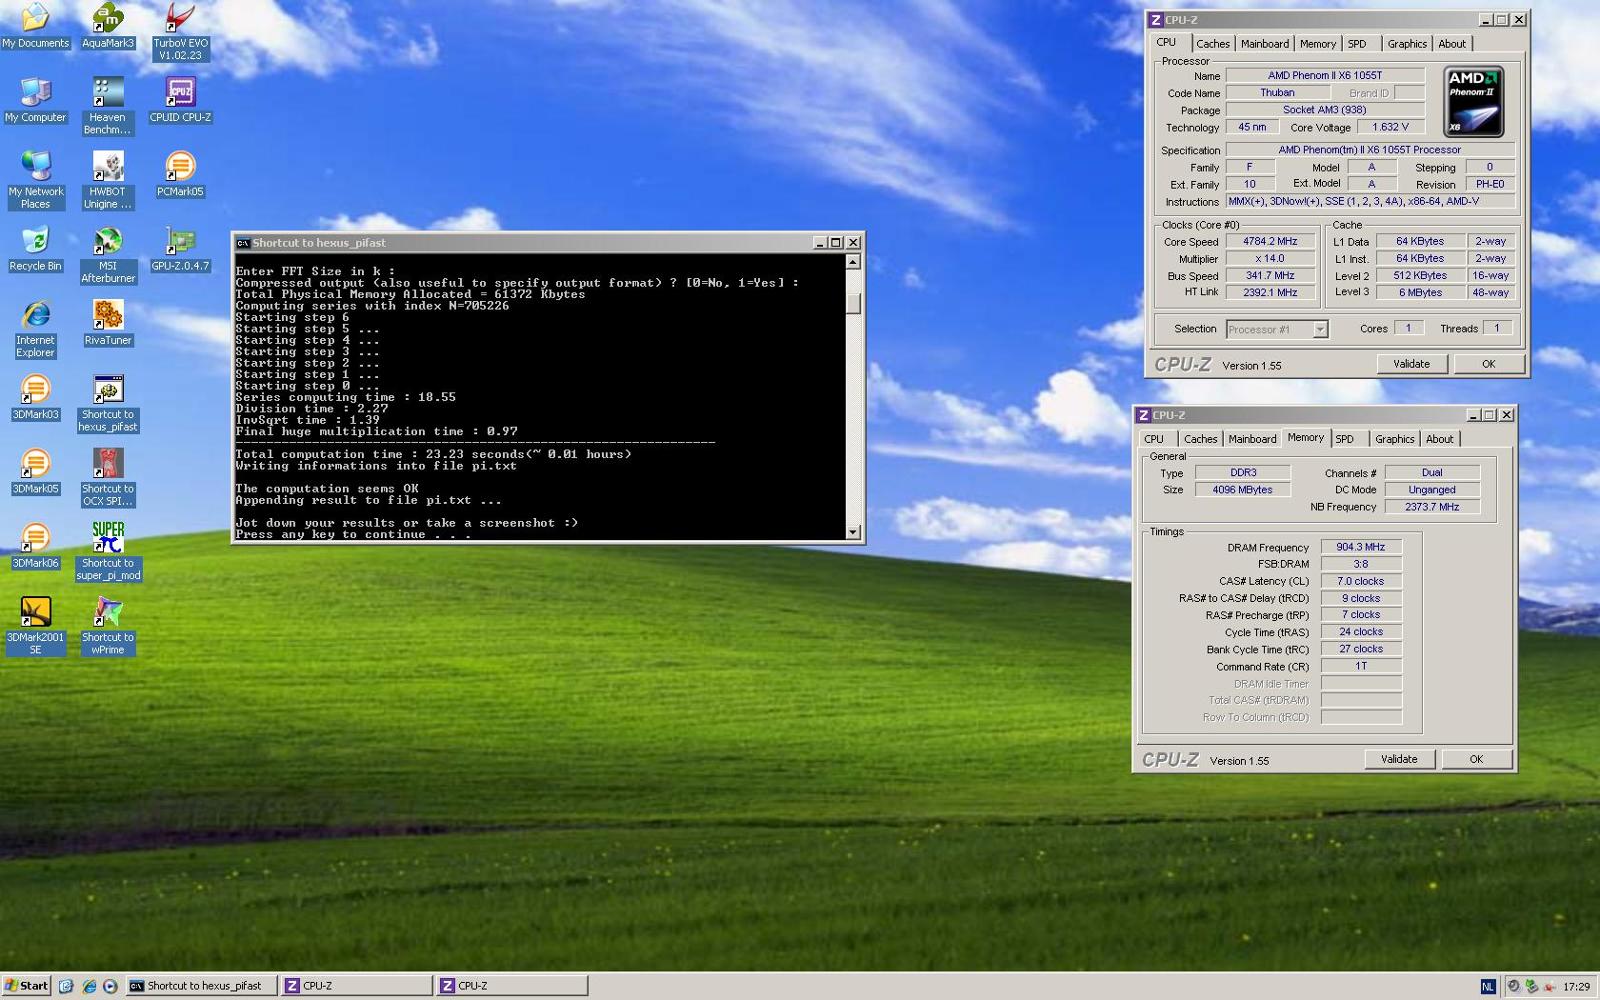Launch RivaTuner desktop shortcut
Screen dimensions: 1600x1000
pos(107,323)
